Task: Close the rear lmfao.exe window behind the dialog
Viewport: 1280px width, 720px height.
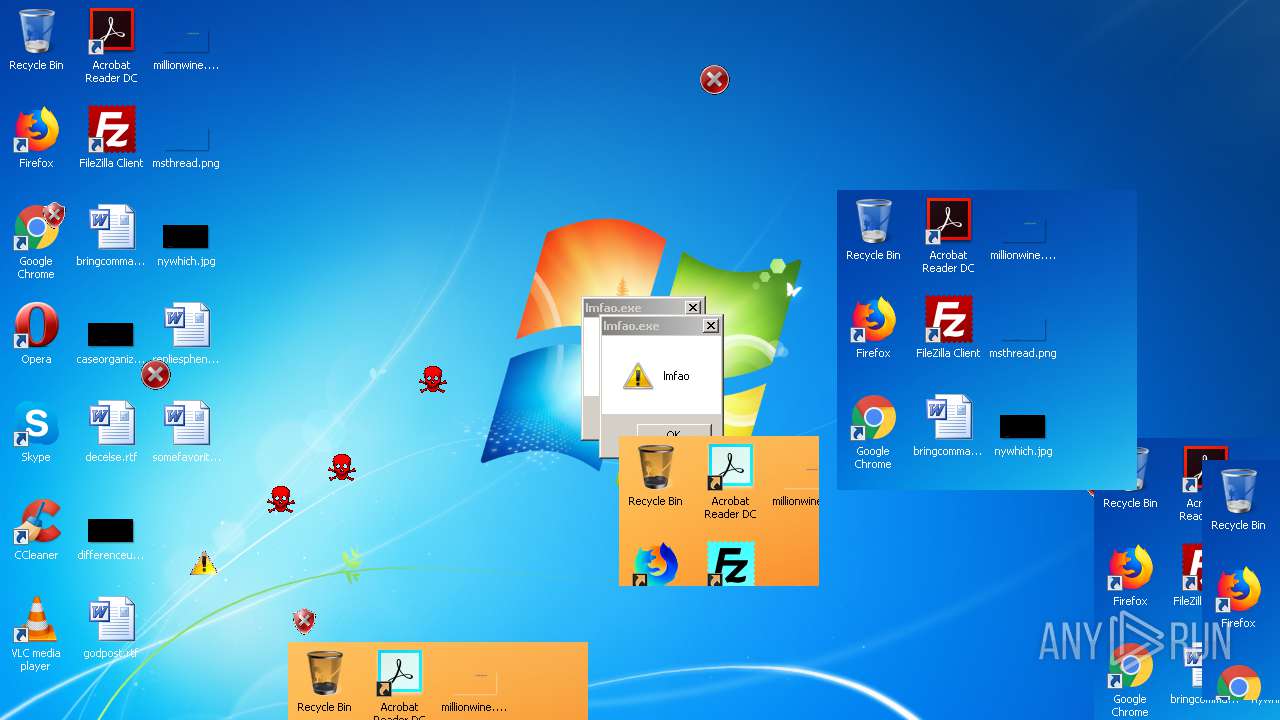Action: 692,307
